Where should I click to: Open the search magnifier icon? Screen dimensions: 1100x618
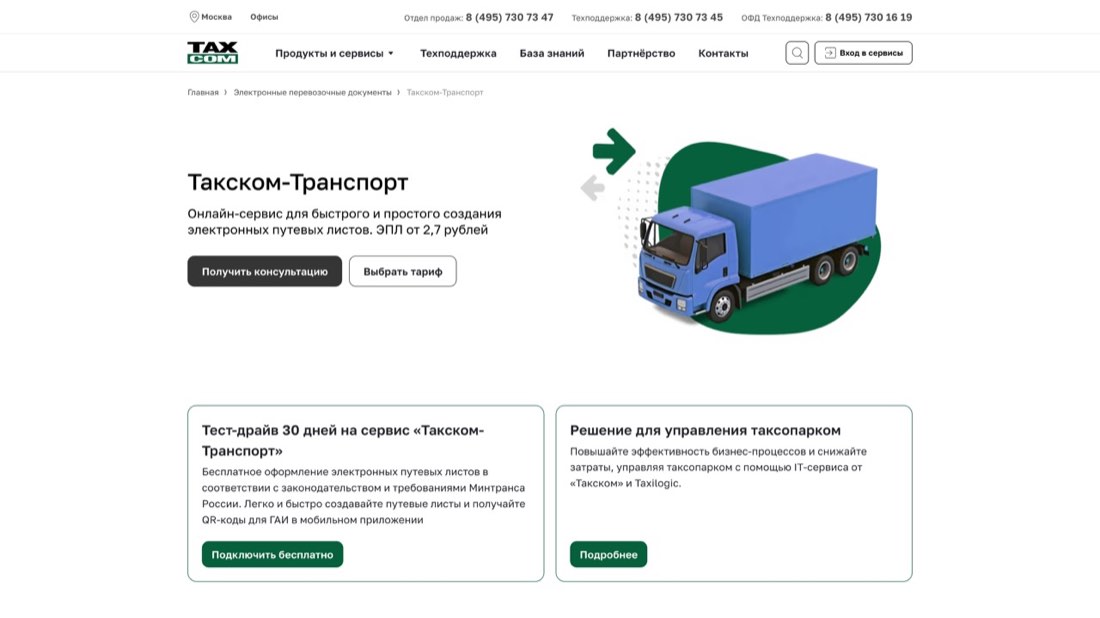797,53
